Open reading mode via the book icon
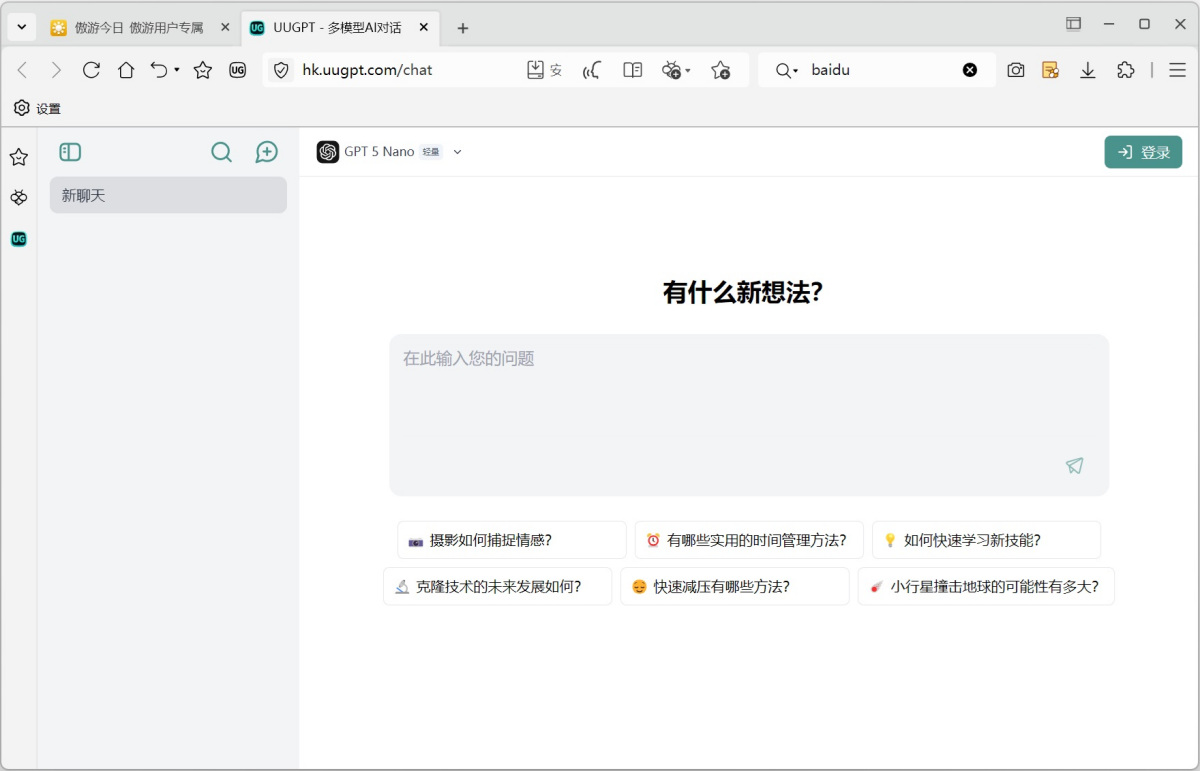Screen dimensions: 1200x771 (x=632, y=69)
